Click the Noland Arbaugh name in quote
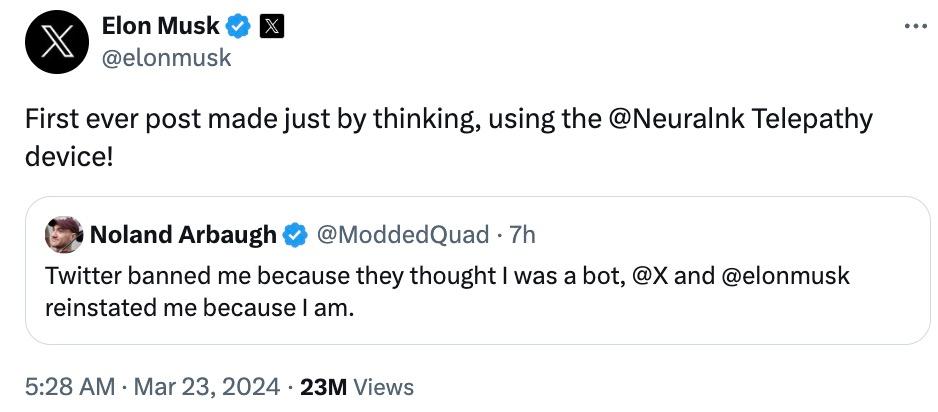The image size is (938, 412). [x=183, y=236]
